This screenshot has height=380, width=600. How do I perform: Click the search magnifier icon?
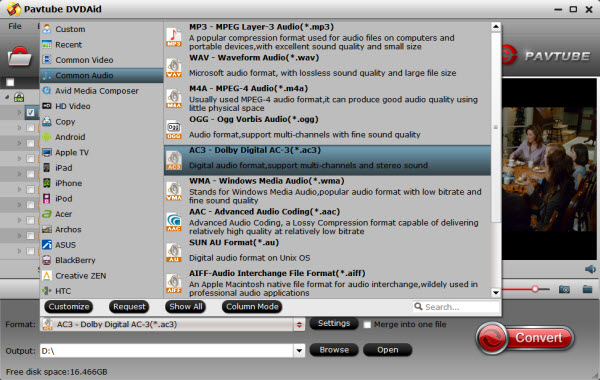pyautogui.click(x=418, y=307)
